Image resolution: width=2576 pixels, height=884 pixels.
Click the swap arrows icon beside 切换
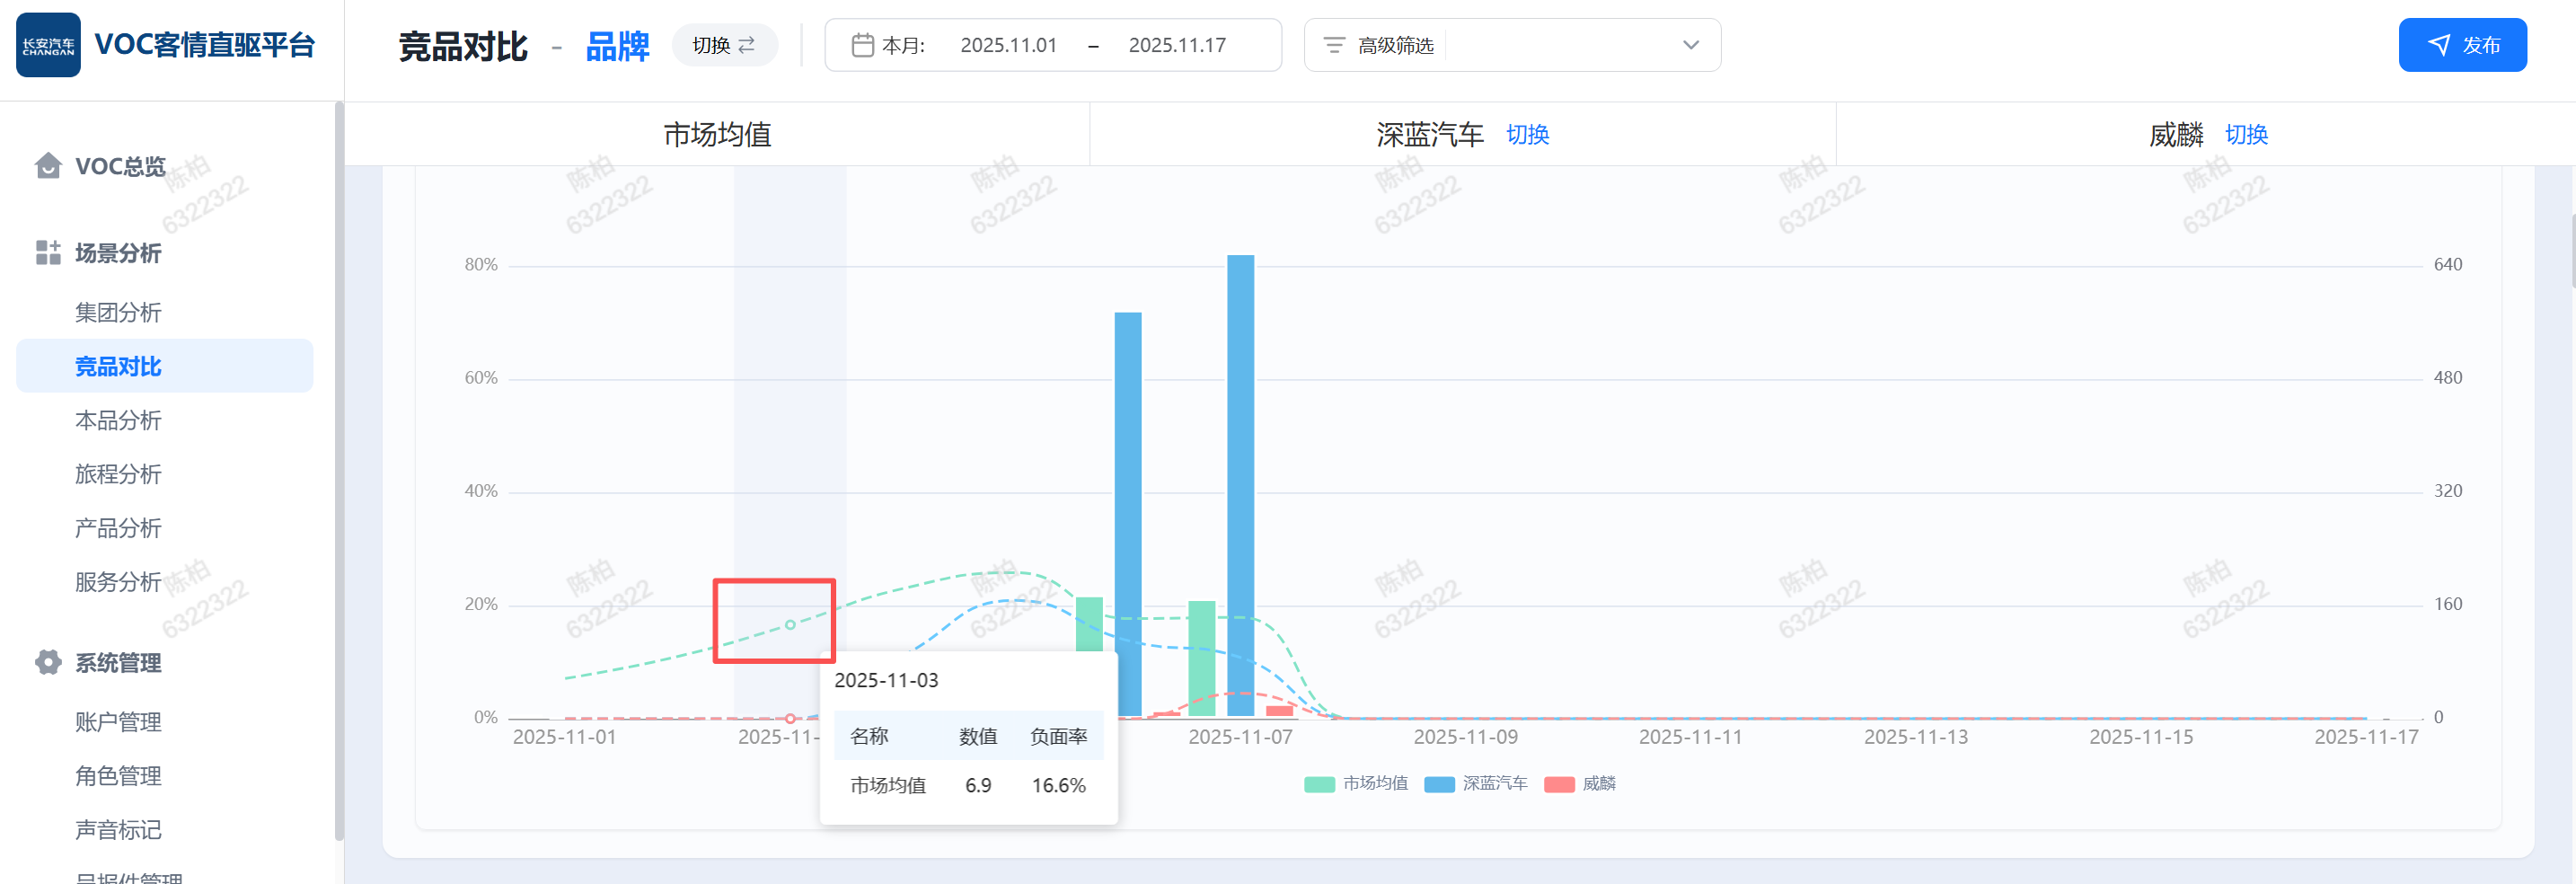[x=747, y=45]
